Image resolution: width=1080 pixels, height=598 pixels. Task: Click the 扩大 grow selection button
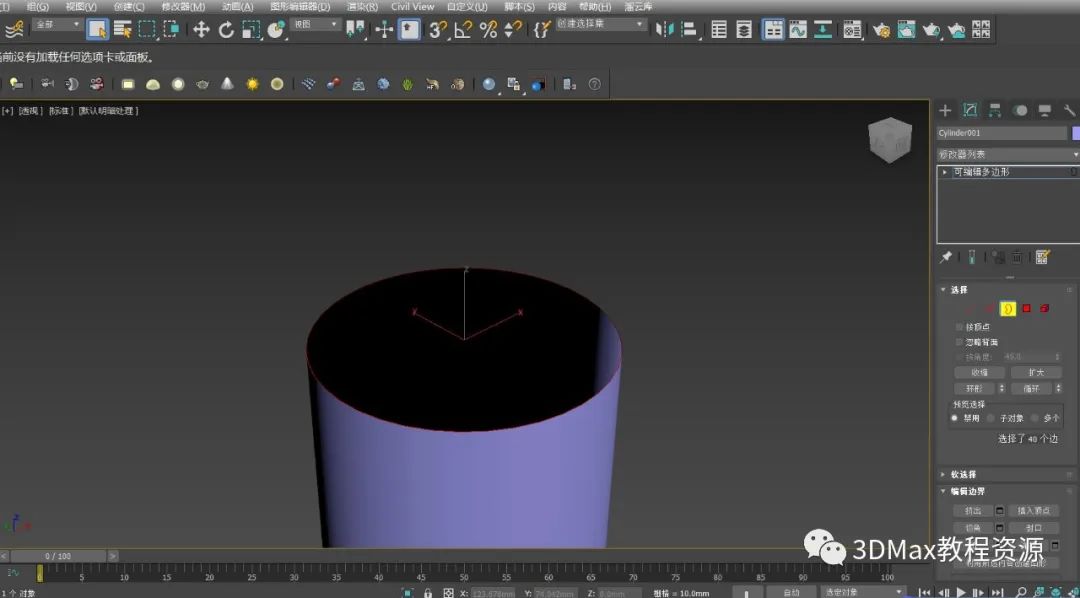point(1035,372)
